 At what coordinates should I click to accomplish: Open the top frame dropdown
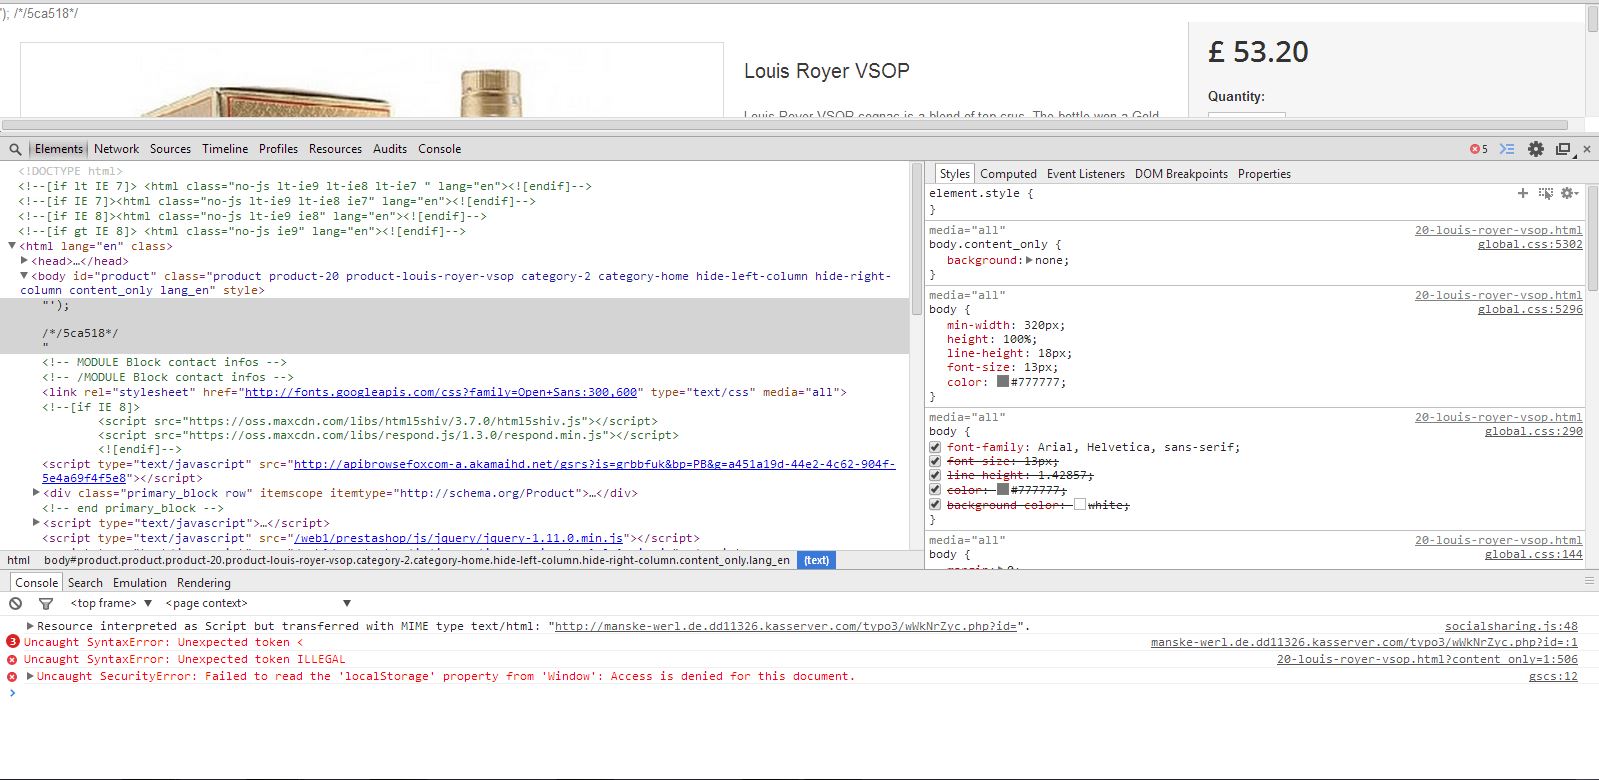pyautogui.click(x=111, y=604)
